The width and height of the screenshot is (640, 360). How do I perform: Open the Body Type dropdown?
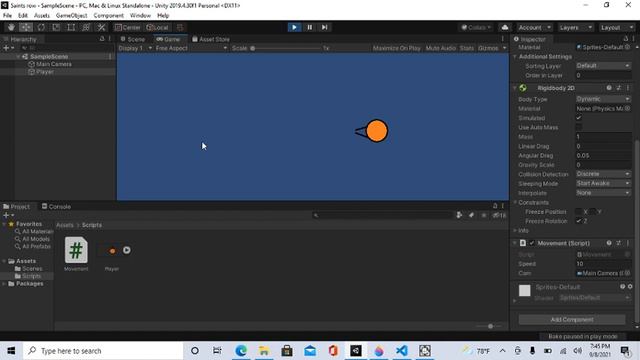point(603,99)
